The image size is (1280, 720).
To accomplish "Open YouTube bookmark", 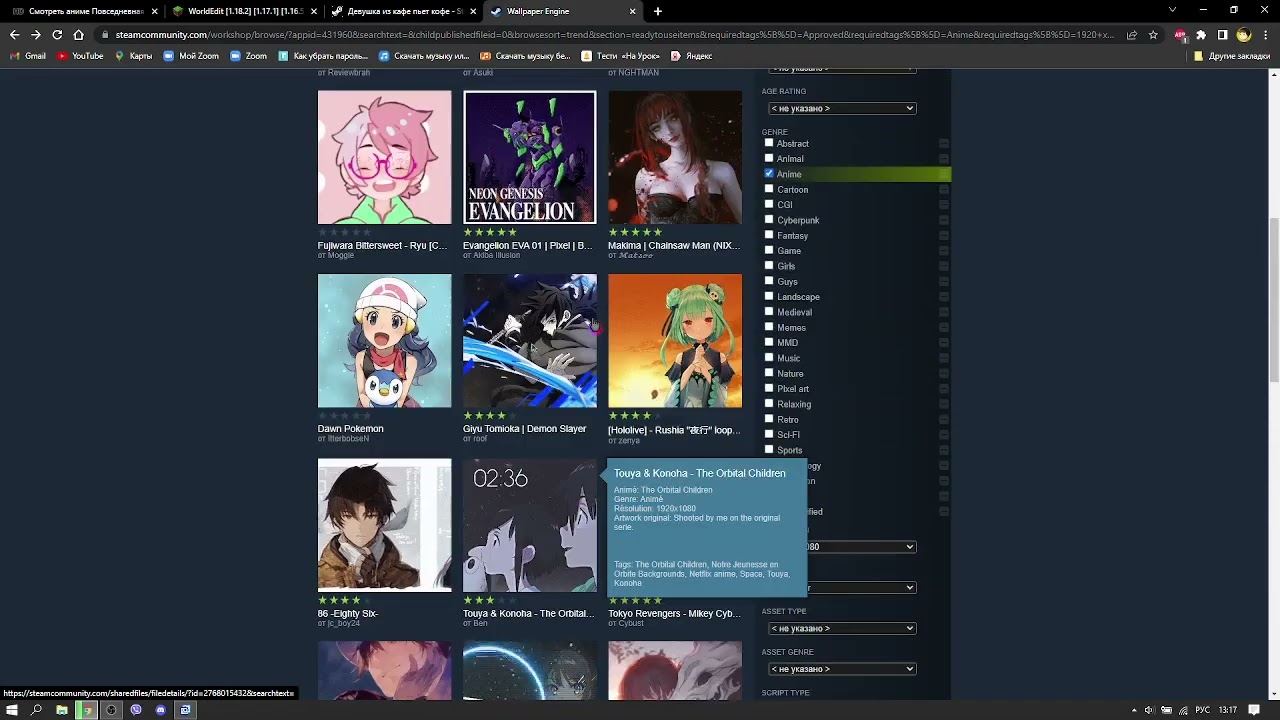I will tap(80, 56).
